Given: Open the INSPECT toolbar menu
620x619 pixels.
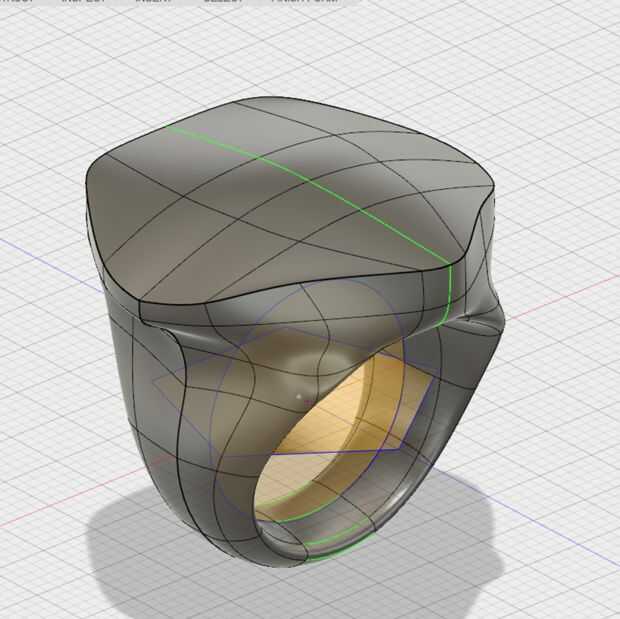Looking at the screenshot, I should [x=83, y=1].
